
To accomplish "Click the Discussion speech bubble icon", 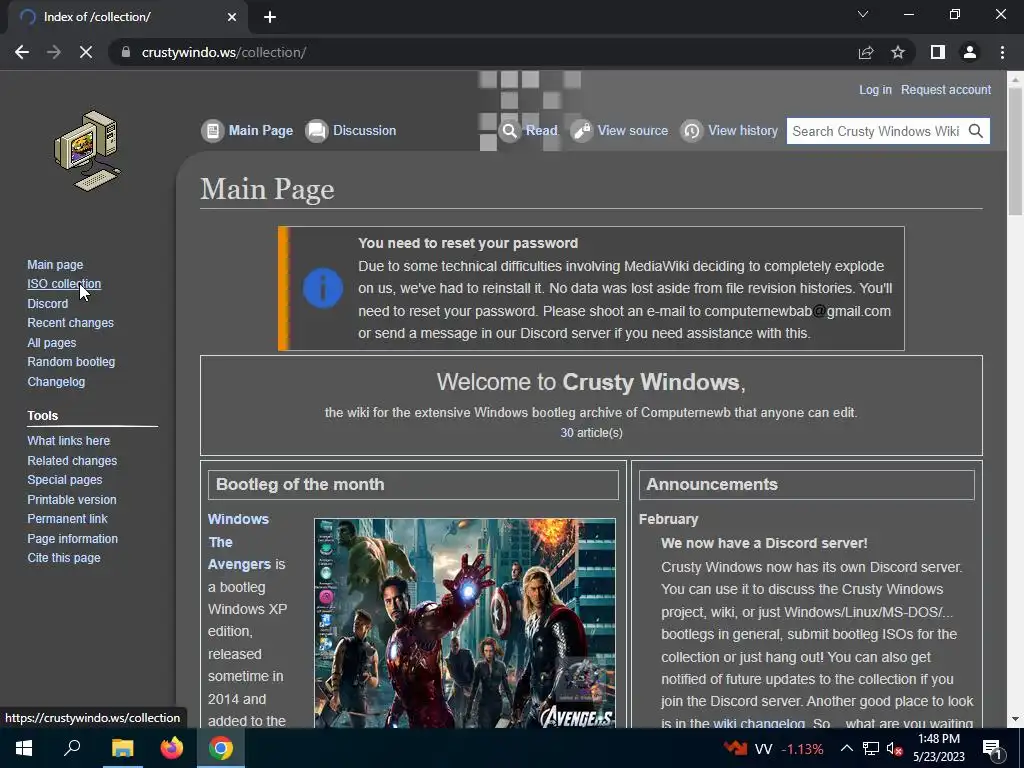I will [x=317, y=131].
